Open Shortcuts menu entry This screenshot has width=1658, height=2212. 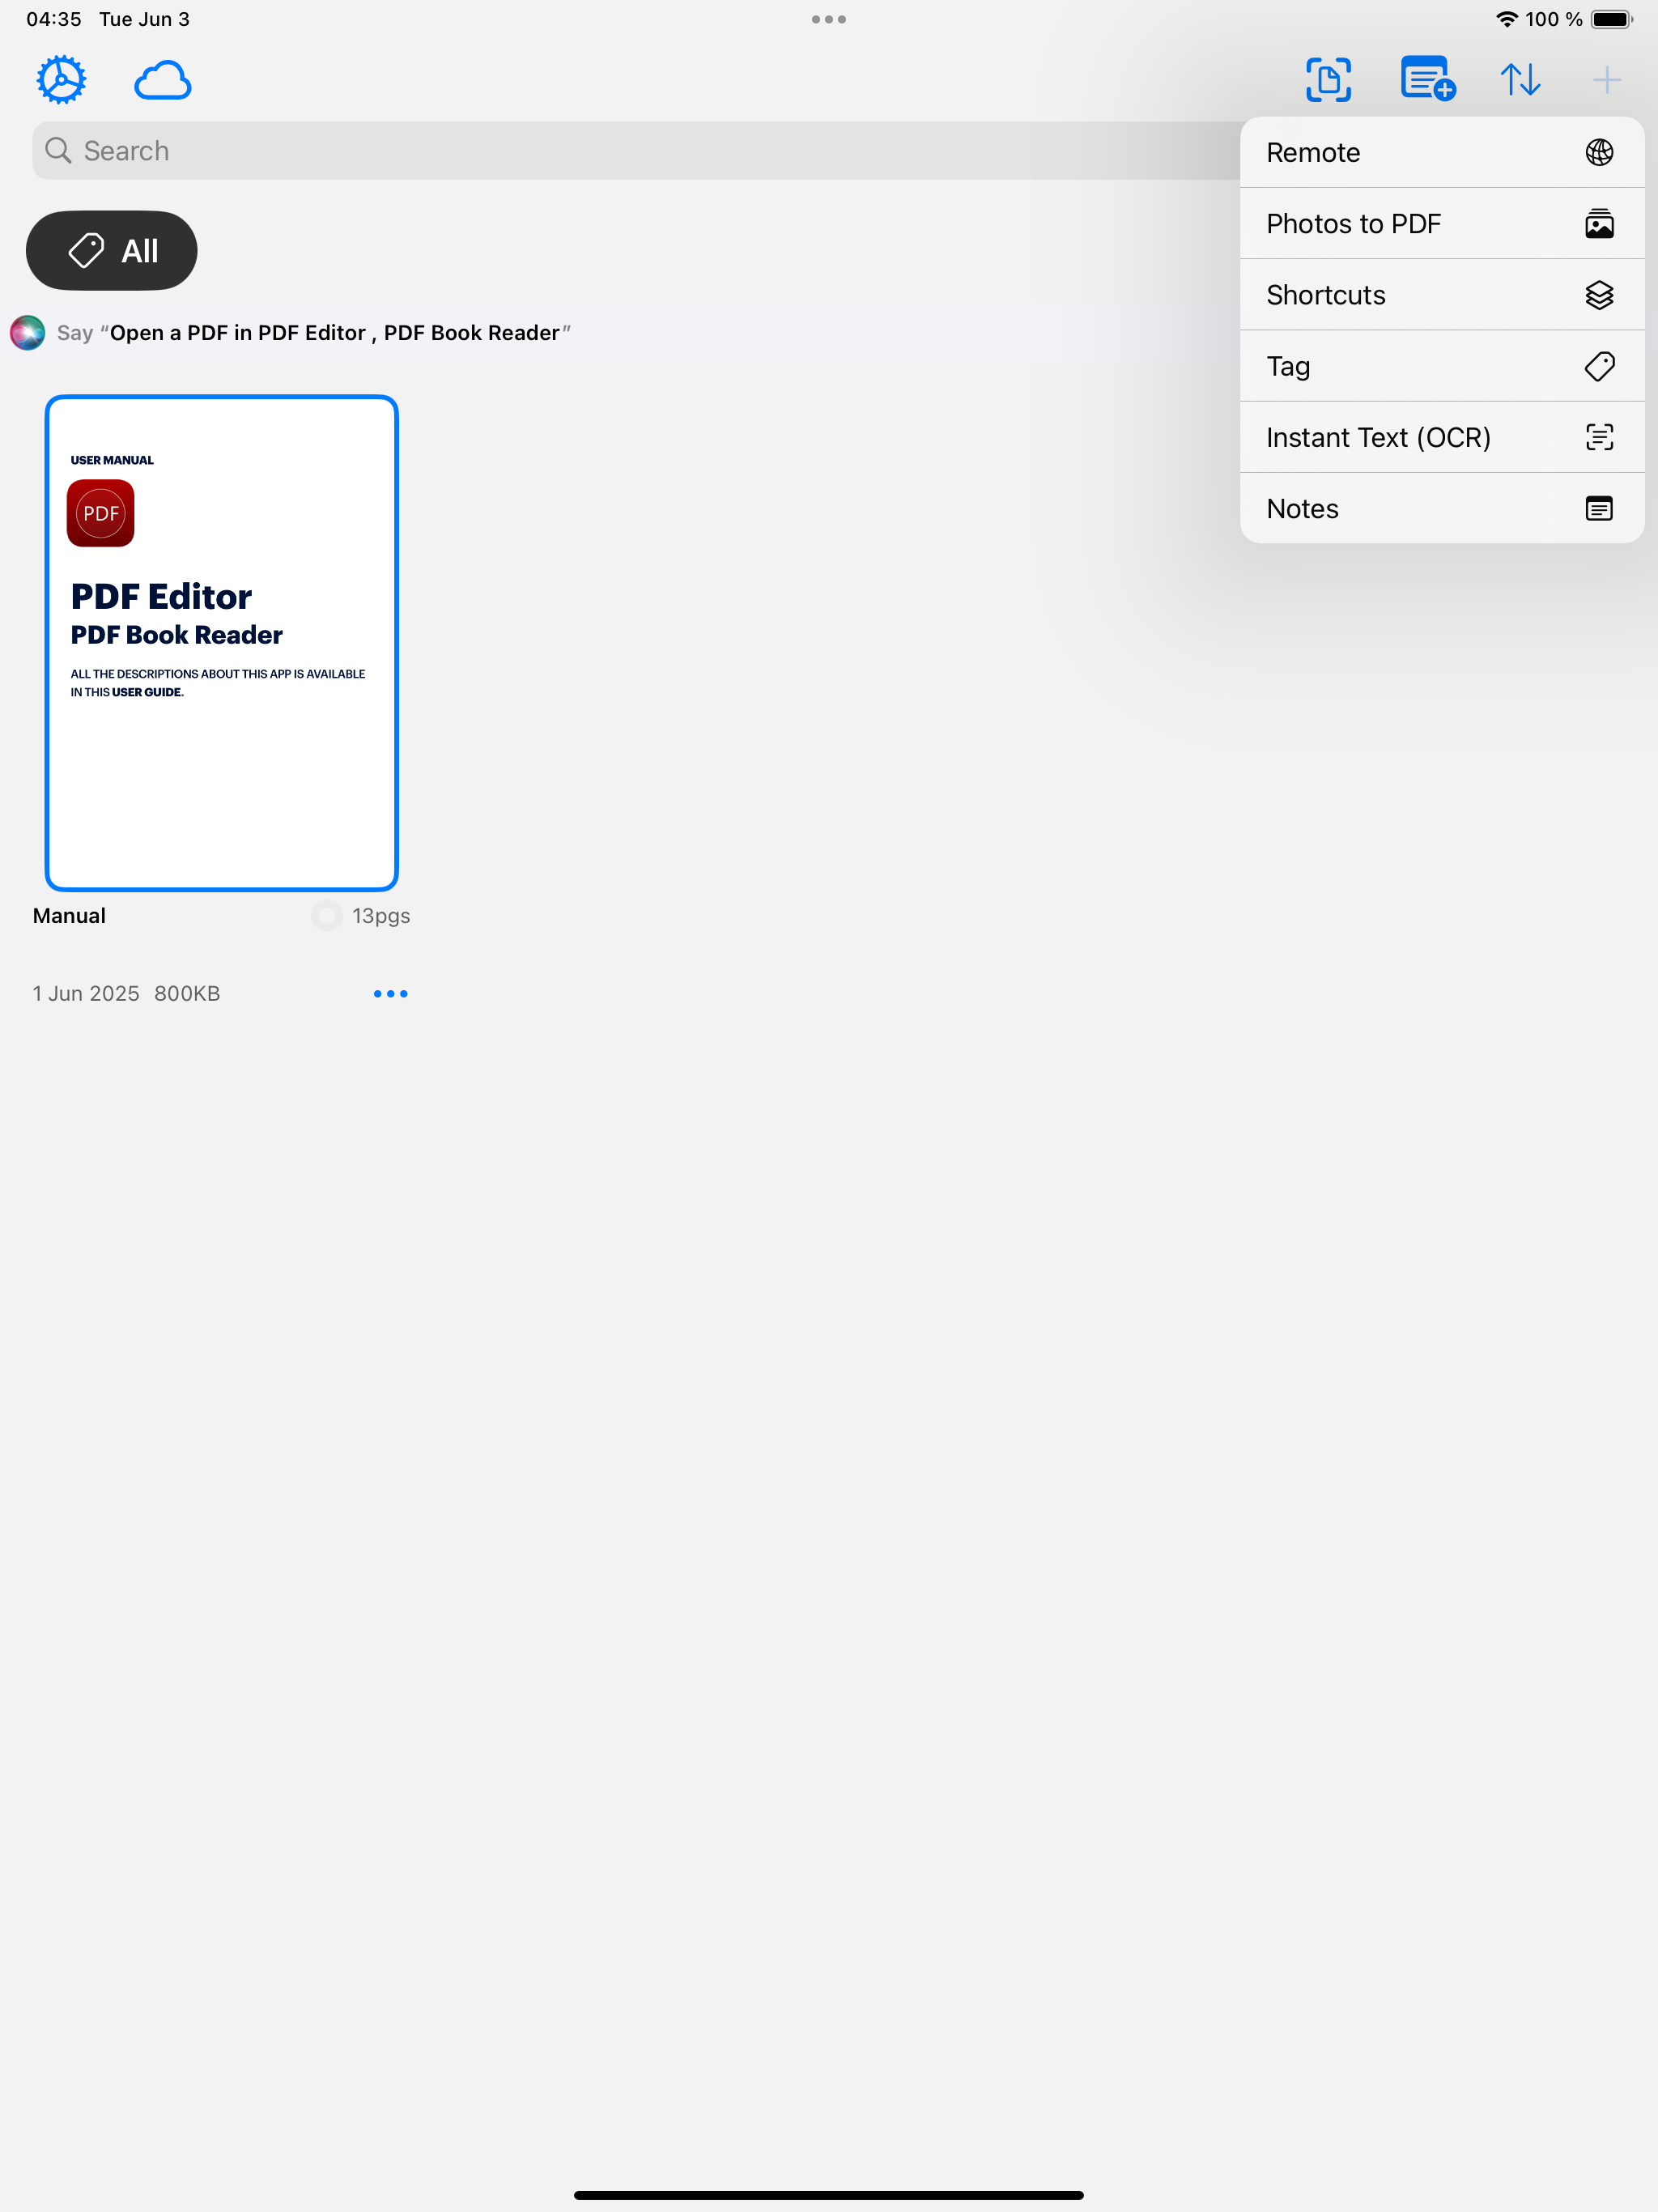pyautogui.click(x=1442, y=295)
